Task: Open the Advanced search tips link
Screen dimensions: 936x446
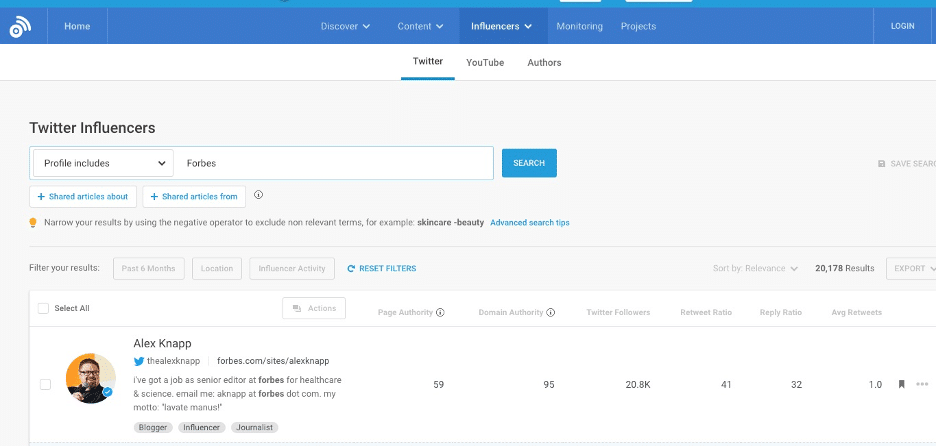Action: click(530, 222)
